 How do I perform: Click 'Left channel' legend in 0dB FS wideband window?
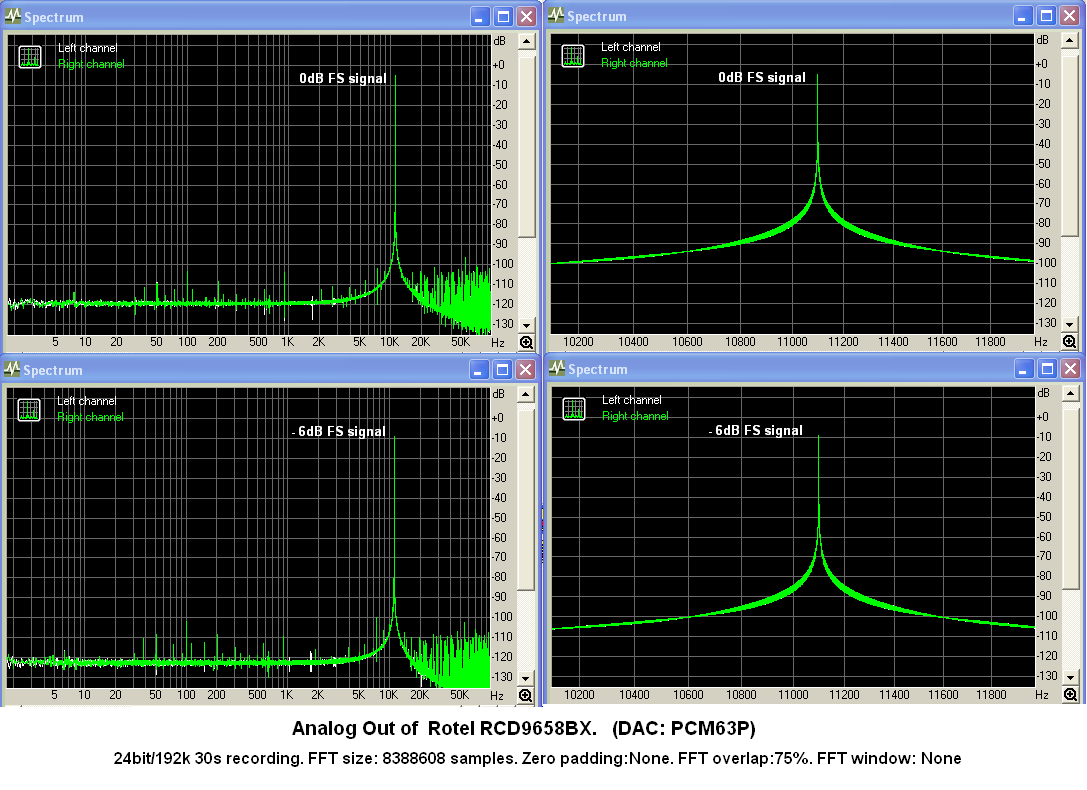click(87, 48)
